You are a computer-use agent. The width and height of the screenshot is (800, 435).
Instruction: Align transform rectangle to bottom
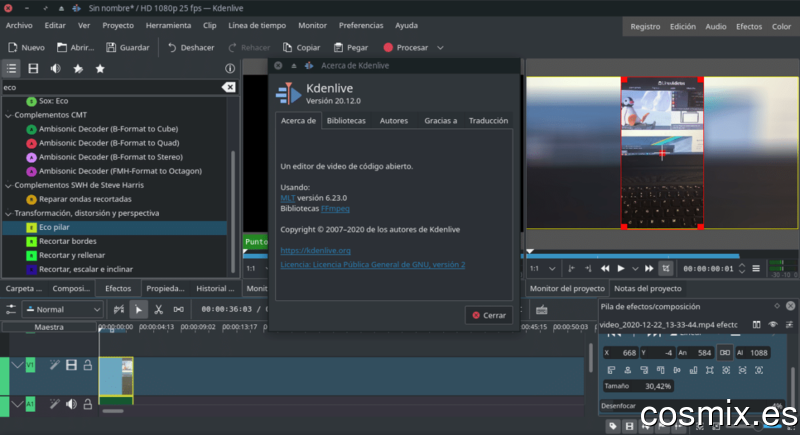coord(693,370)
